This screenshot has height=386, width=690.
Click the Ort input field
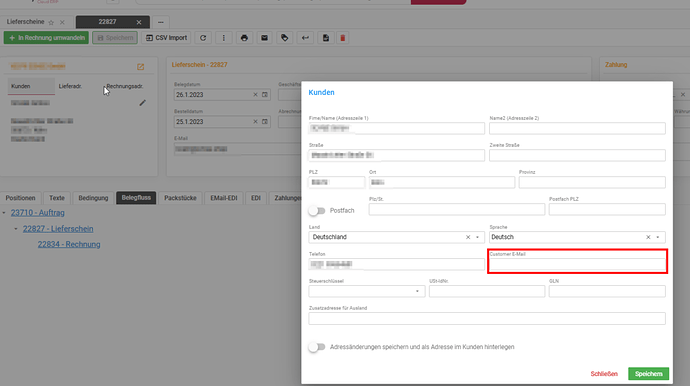(442, 183)
